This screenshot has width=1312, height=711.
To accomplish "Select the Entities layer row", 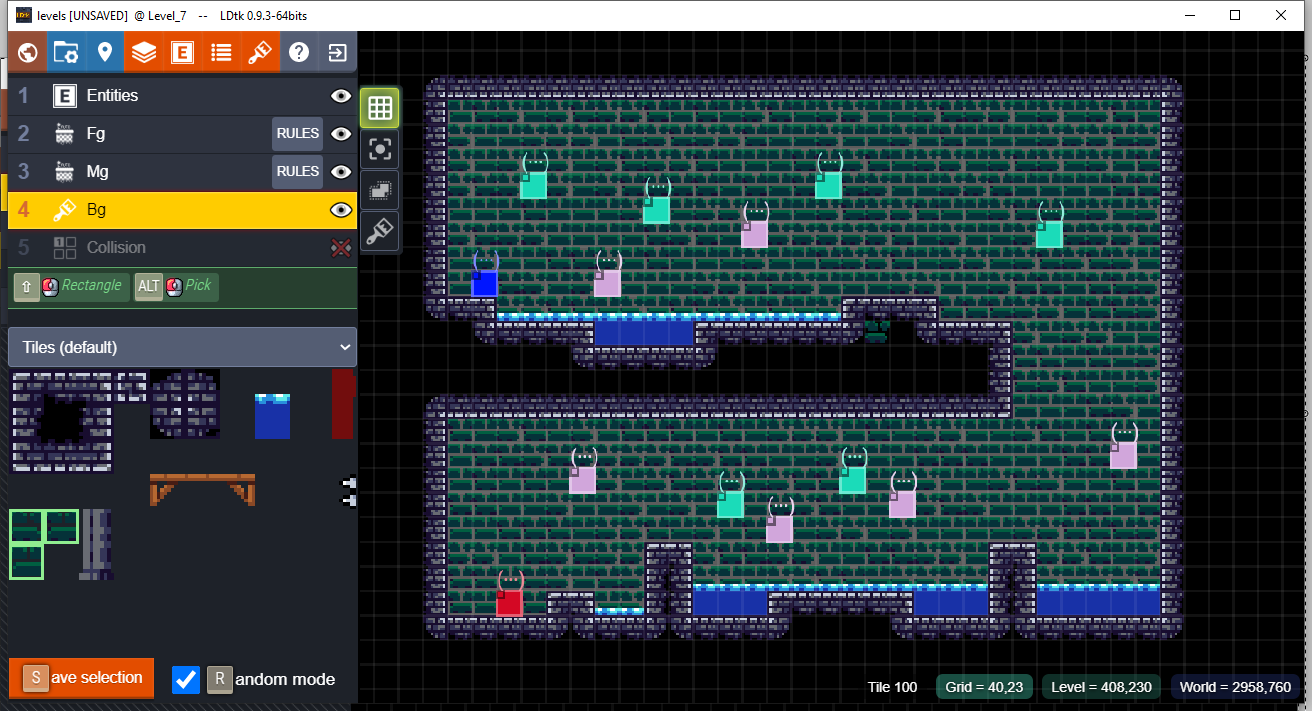I will tap(182, 96).
